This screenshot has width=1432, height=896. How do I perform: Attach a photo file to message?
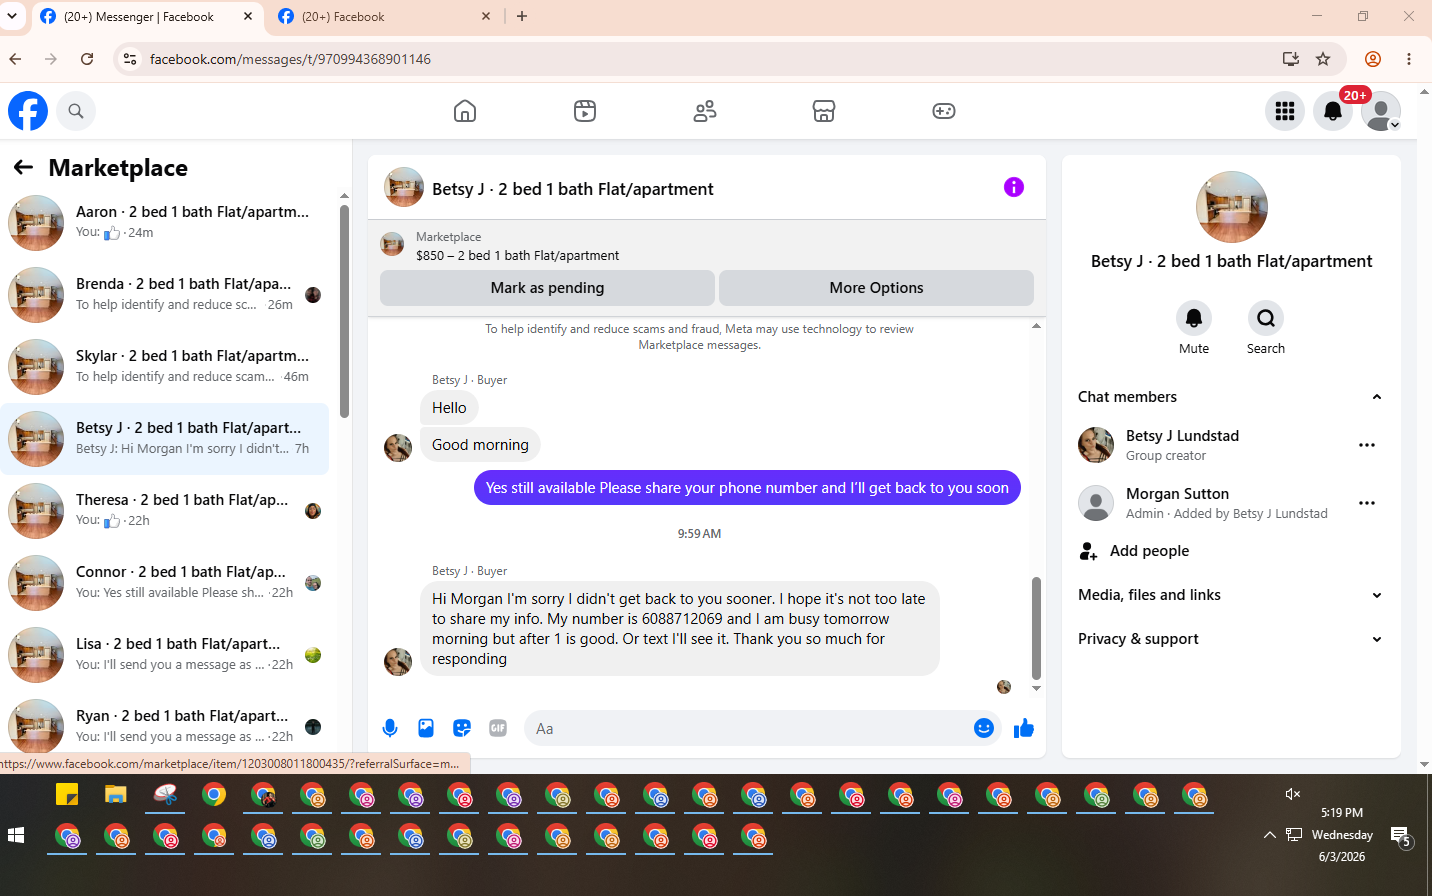pyautogui.click(x=426, y=728)
